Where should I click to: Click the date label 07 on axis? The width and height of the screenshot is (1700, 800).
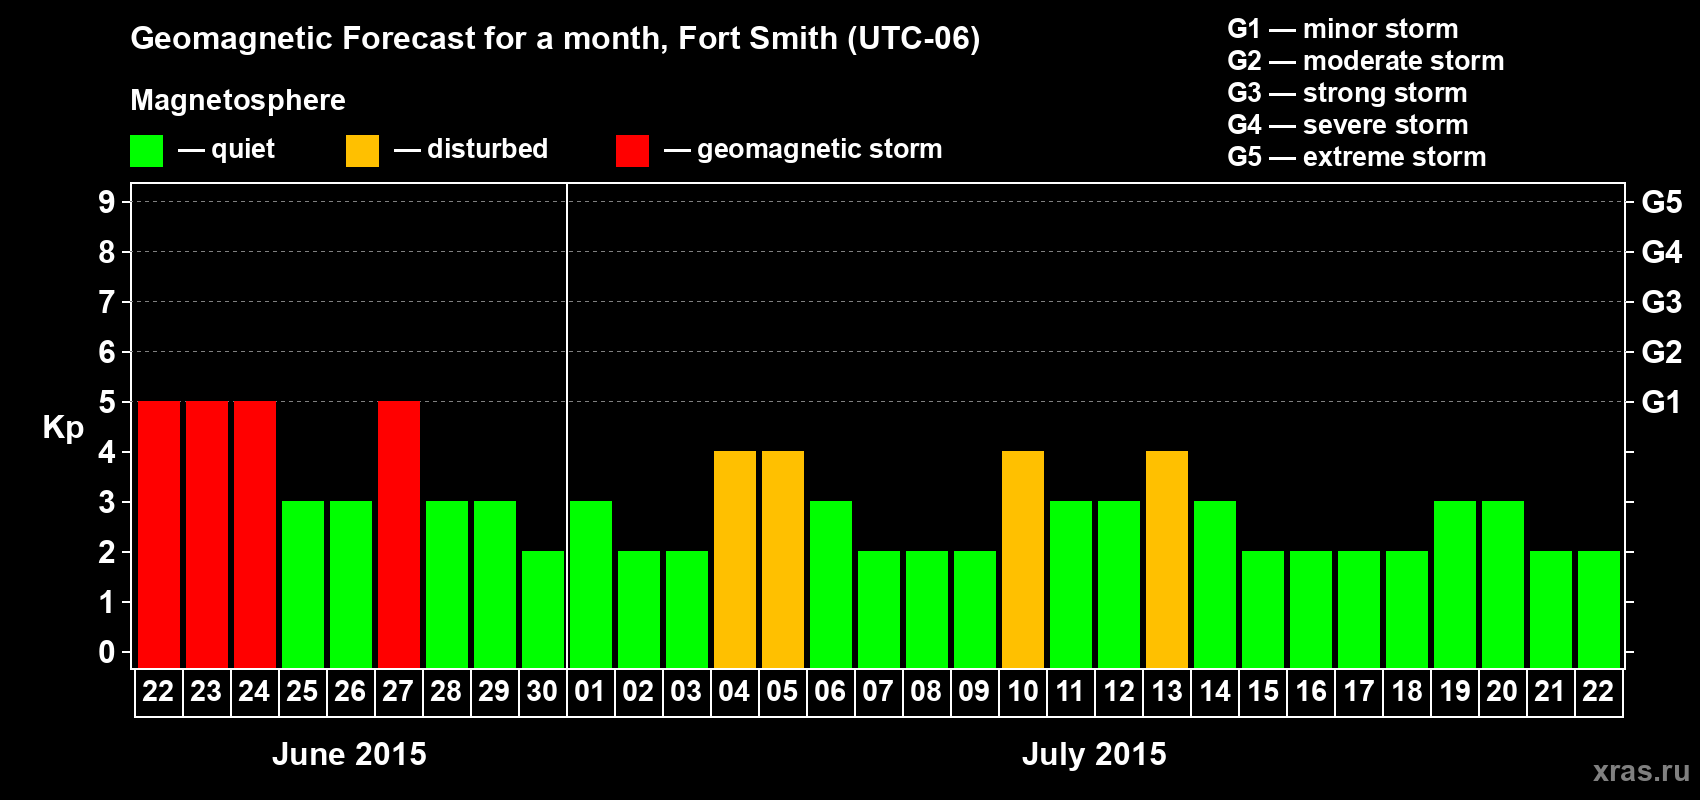(878, 691)
